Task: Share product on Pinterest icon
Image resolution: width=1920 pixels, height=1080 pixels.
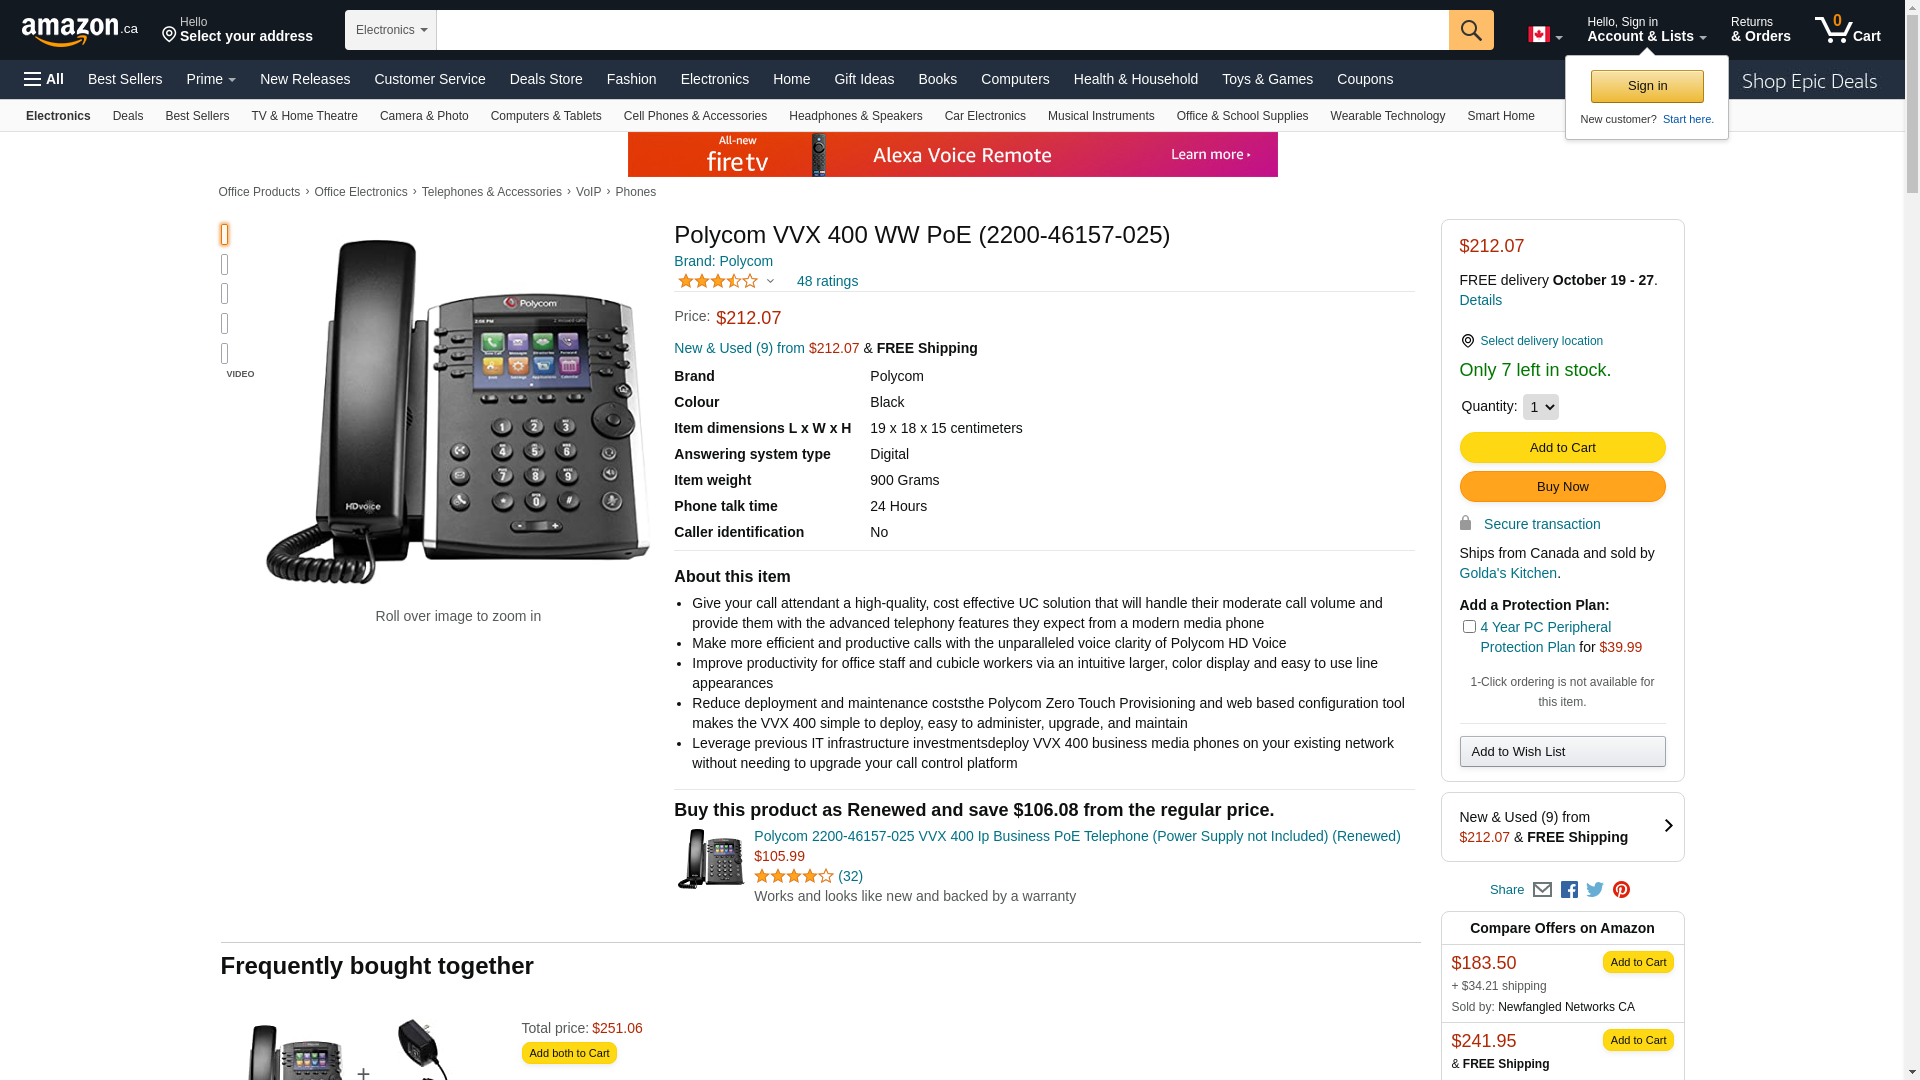Action: coord(1621,889)
